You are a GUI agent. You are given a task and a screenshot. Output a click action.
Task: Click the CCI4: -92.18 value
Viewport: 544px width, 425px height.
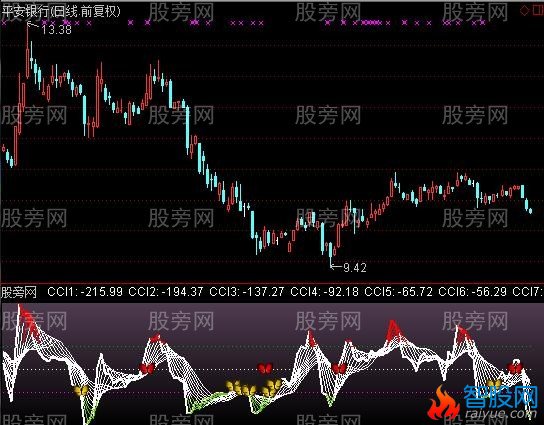coord(324,292)
